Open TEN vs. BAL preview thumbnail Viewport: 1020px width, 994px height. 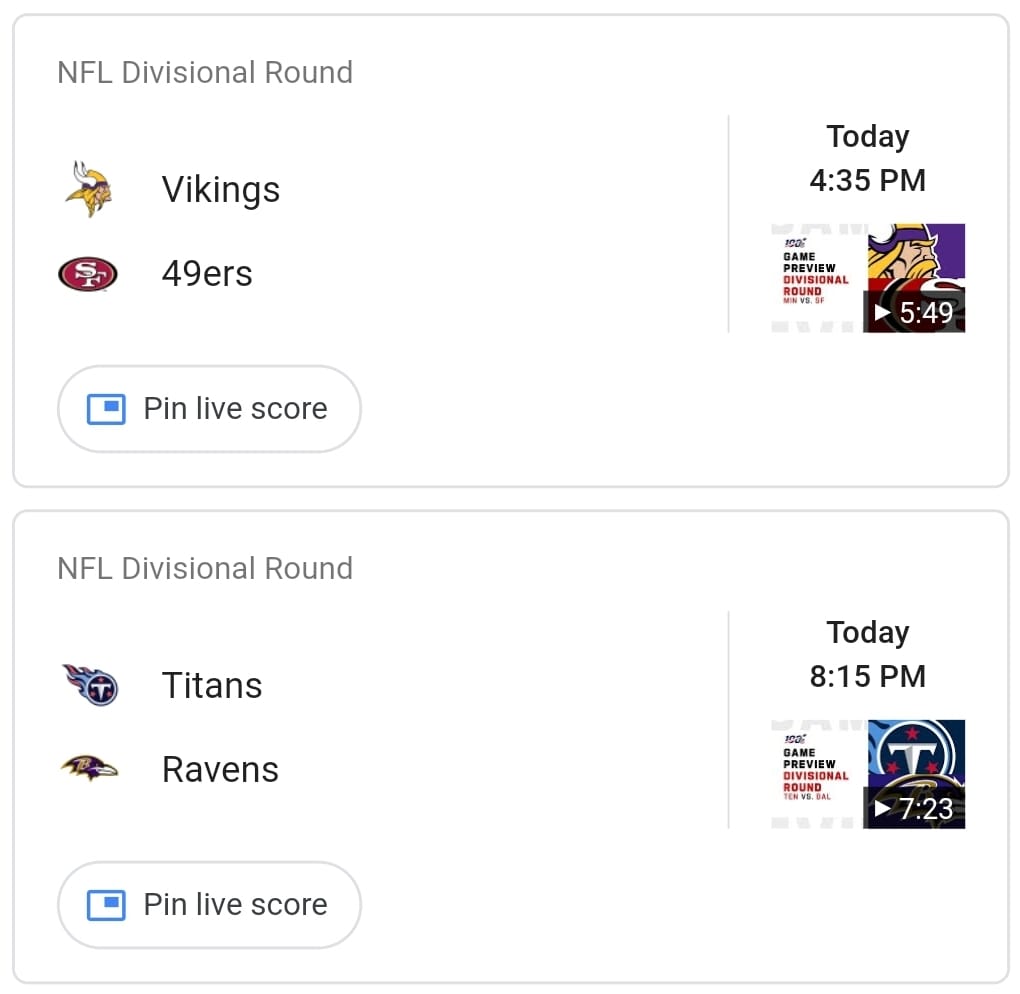pyautogui.click(x=868, y=774)
